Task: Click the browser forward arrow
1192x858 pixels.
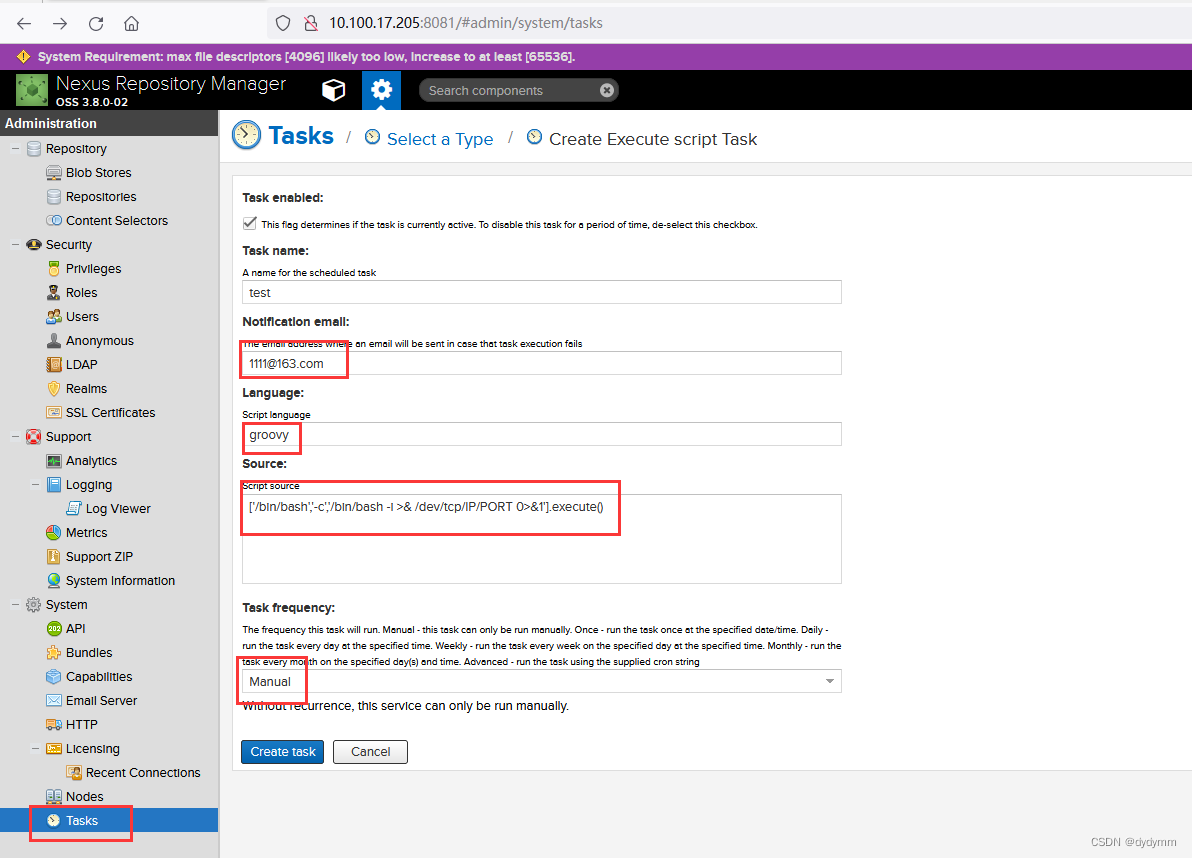Action: click(60, 24)
